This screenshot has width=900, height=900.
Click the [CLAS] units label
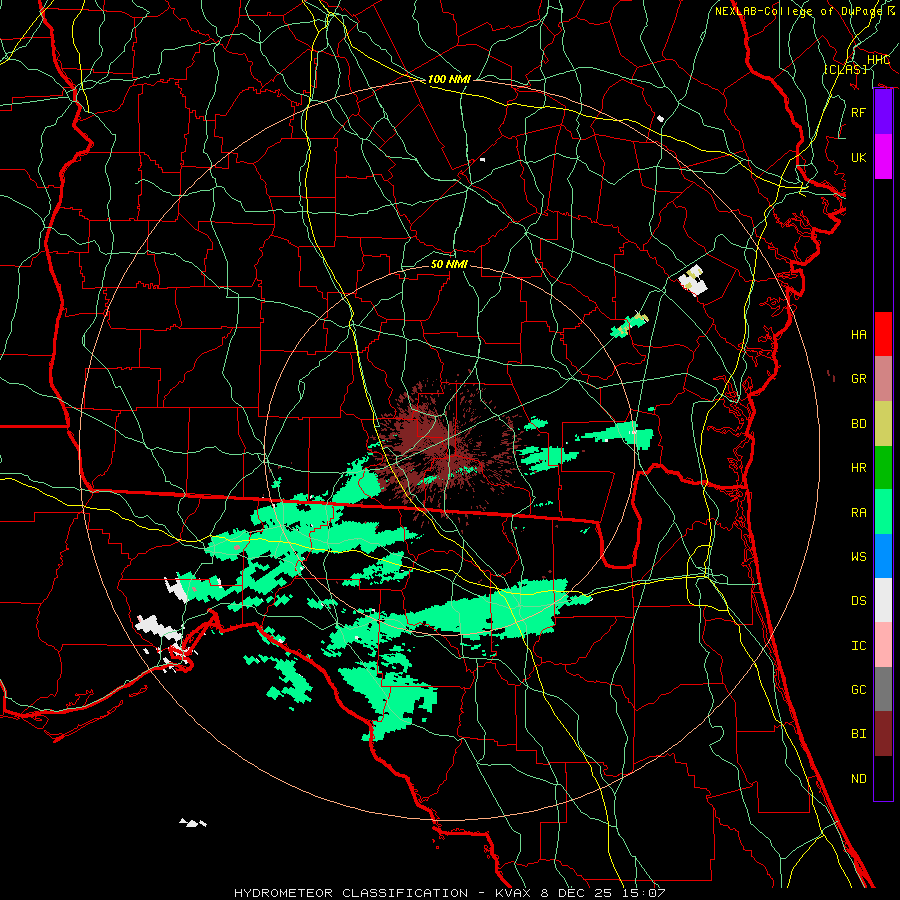click(x=845, y=69)
